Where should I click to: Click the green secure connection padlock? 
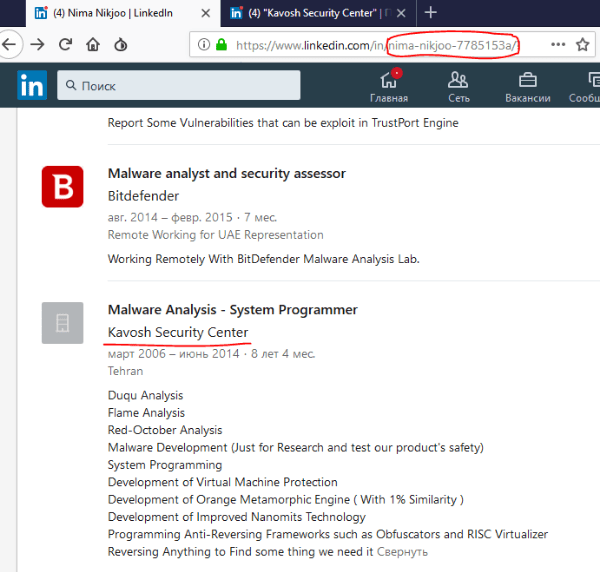click(x=221, y=45)
